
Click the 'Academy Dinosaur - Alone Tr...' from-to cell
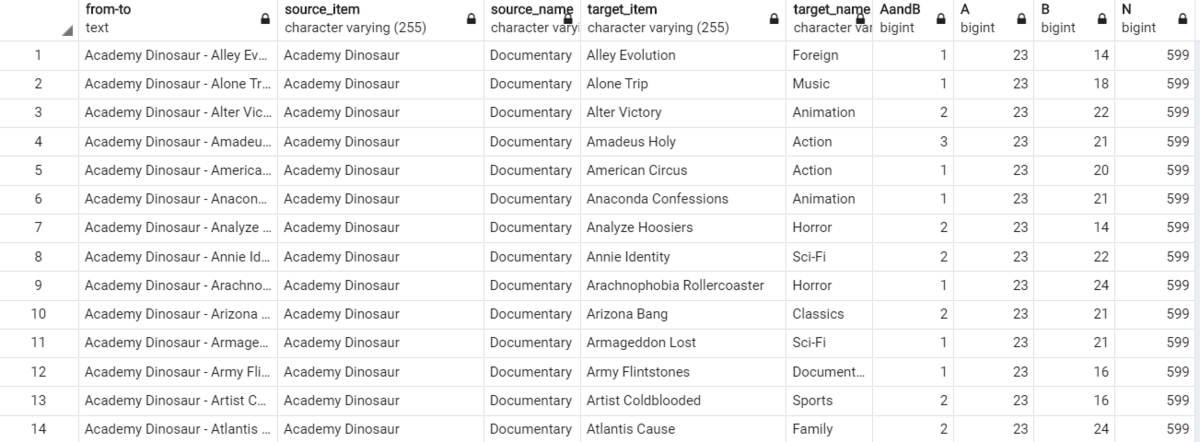click(x=178, y=84)
